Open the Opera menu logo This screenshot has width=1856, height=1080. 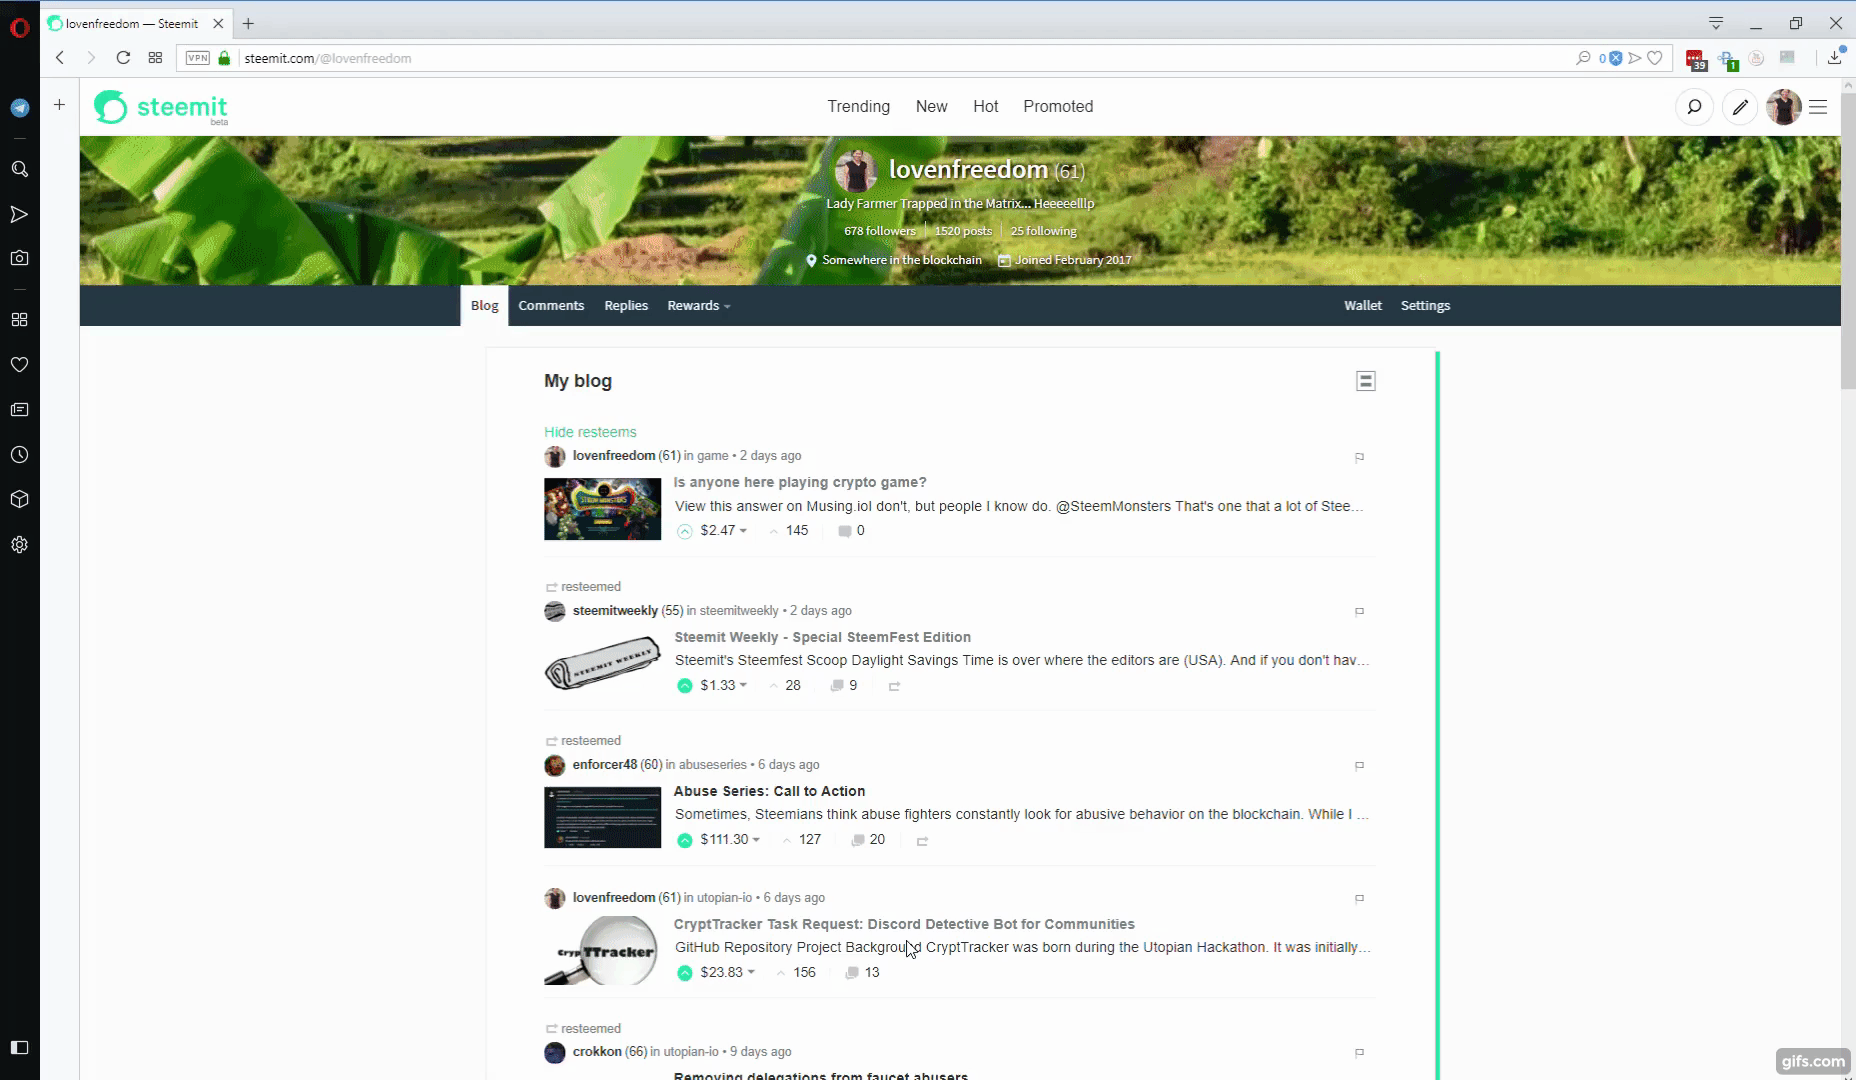[x=20, y=27]
